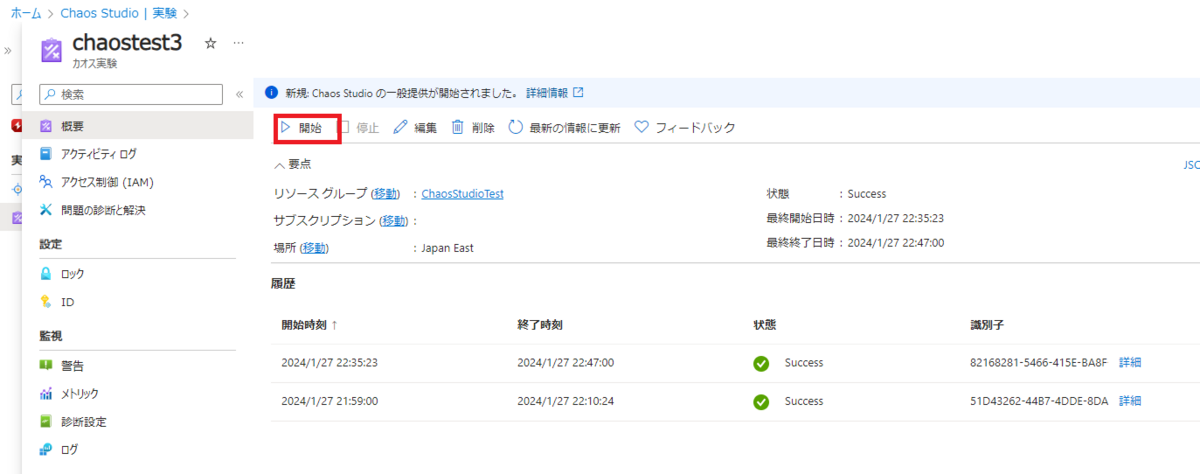Collapse the sidebar menu with double chevron
Image resolution: width=1200 pixels, height=474 pixels.
click(x=239, y=94)
